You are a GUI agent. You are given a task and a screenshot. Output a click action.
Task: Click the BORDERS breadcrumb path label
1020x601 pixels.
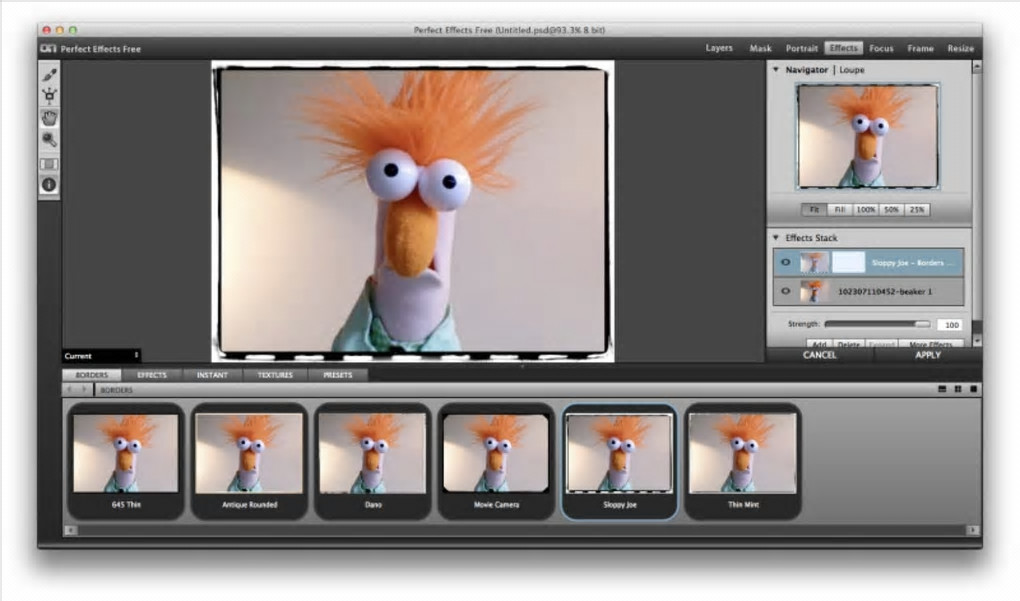(x=116, y=390)
